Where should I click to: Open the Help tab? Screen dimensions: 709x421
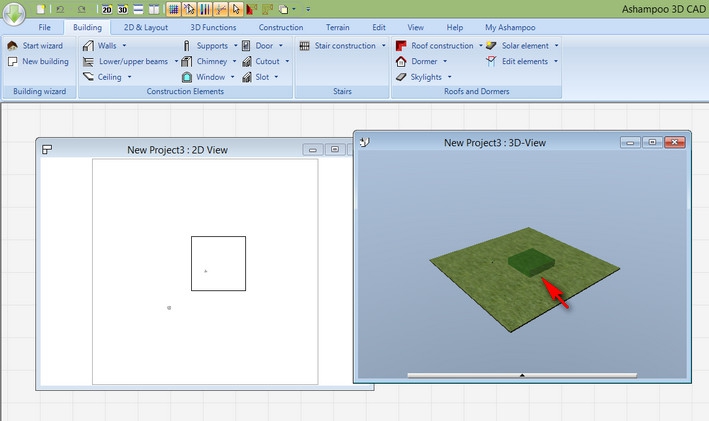pos(455,27)
